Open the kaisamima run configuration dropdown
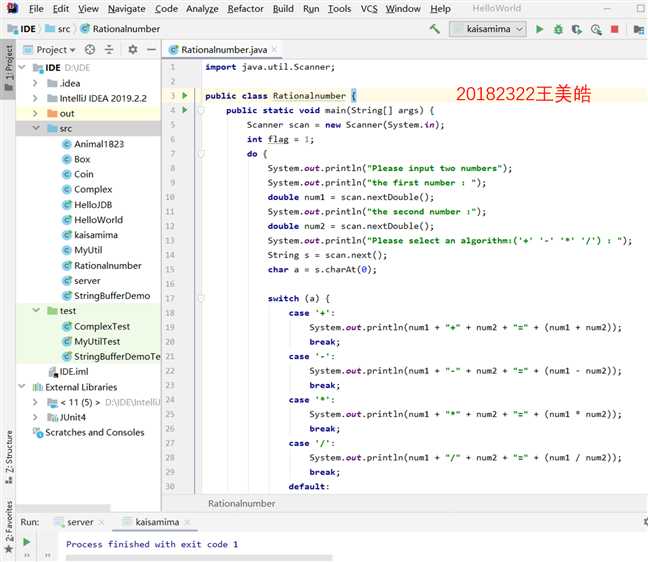648x562 pixels. 488,29
